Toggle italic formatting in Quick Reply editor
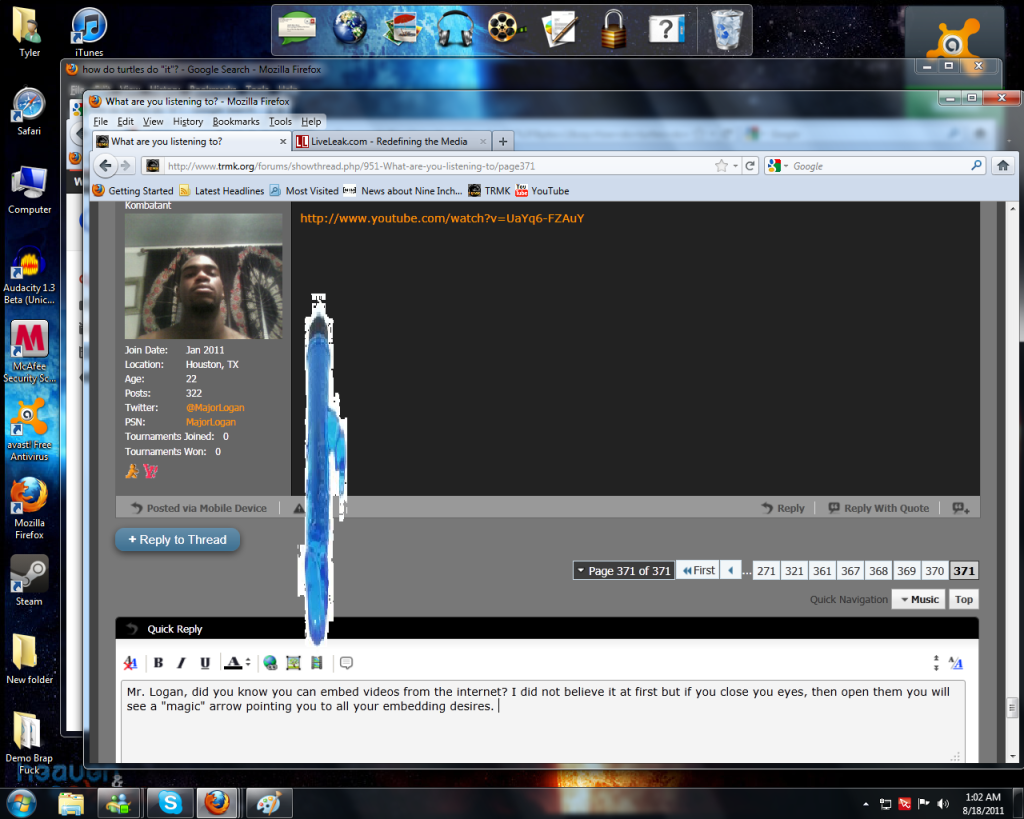This screenshot has width=1024, height=819. pos(182,663)
